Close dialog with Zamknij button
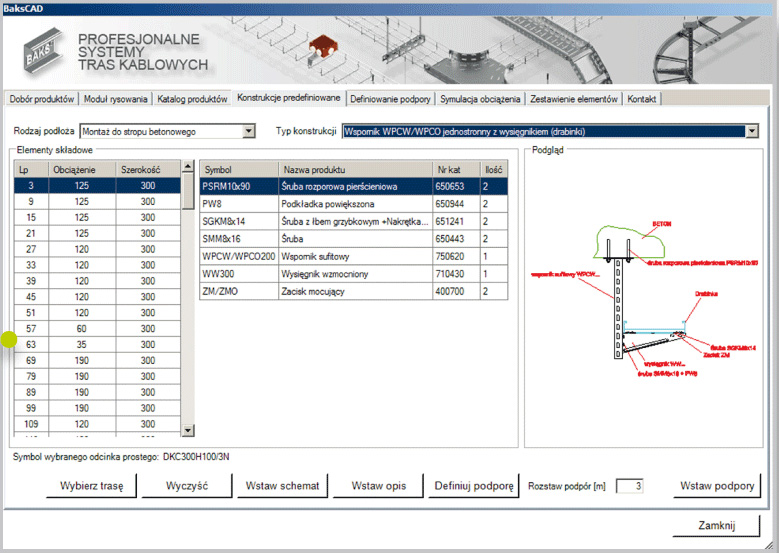 click(716, 526)
